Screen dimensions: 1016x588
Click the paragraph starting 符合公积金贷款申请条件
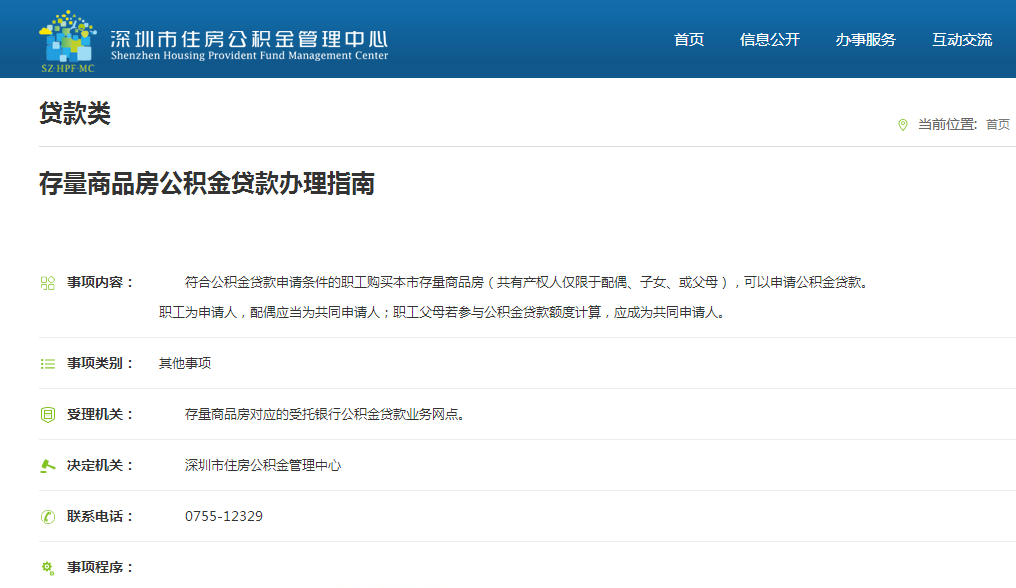pyautogui.click(x=526, y=283)
